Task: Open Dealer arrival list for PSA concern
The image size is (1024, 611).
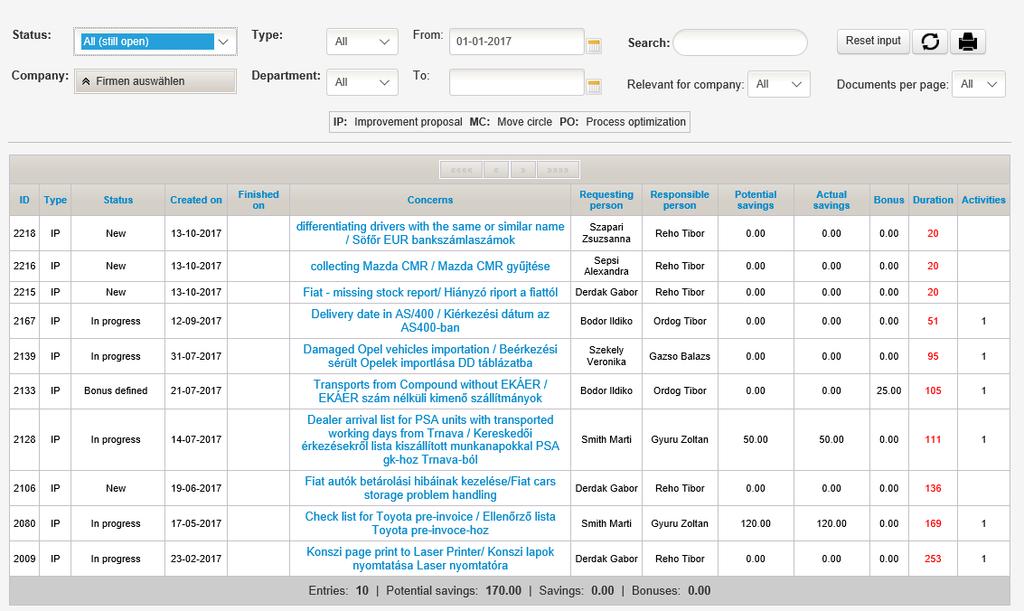Action: (x=430, y=439)
